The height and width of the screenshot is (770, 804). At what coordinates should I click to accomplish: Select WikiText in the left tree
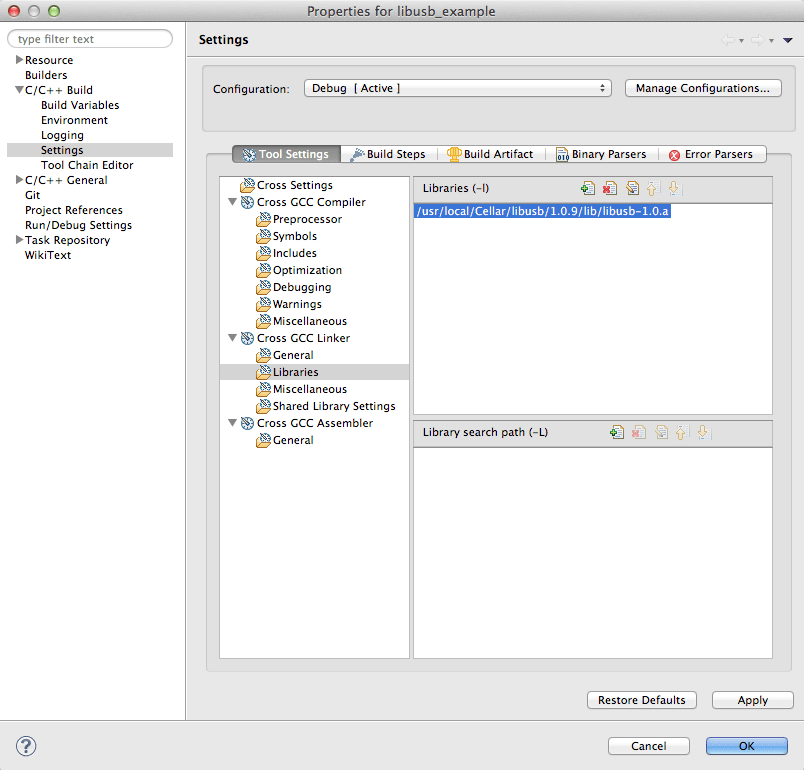click(x=48, y=255)
